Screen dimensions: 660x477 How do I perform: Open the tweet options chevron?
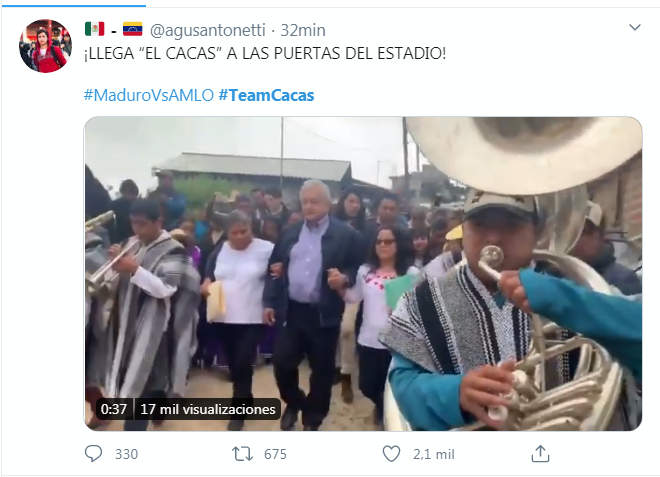635,28
